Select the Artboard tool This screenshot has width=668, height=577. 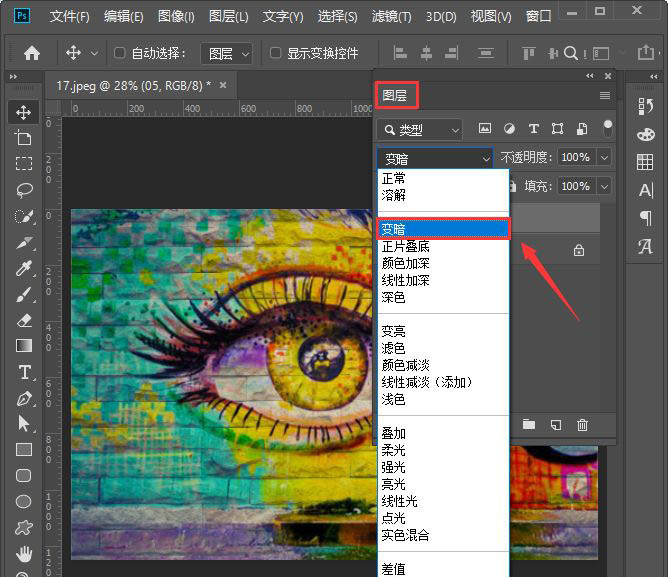(23, 138)
